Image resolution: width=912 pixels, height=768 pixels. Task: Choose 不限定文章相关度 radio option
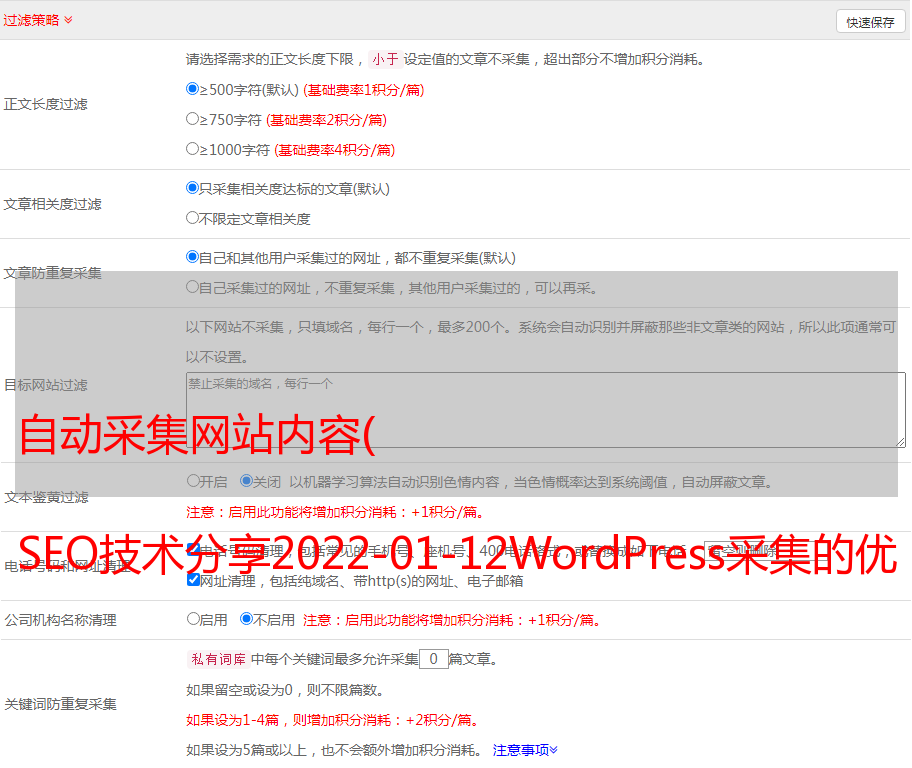click(x=193, y=218)
